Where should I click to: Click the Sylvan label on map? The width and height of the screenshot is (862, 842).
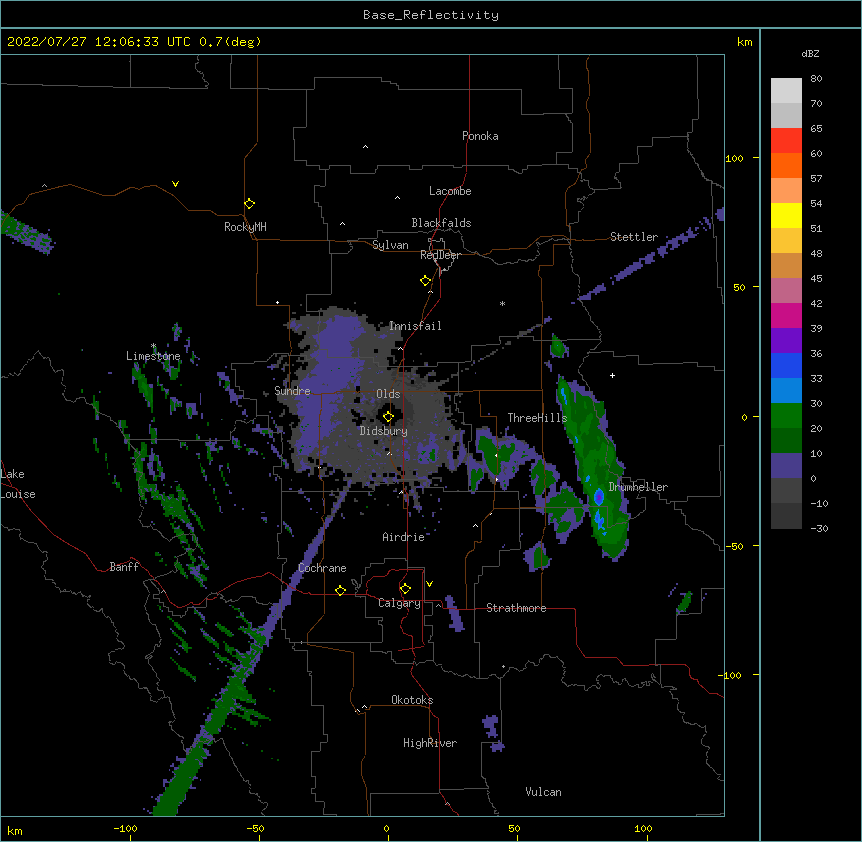click(x=390, y=245)
